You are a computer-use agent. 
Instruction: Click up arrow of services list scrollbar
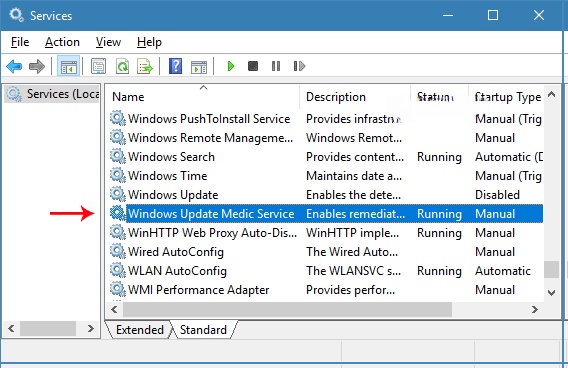(551, 95)
